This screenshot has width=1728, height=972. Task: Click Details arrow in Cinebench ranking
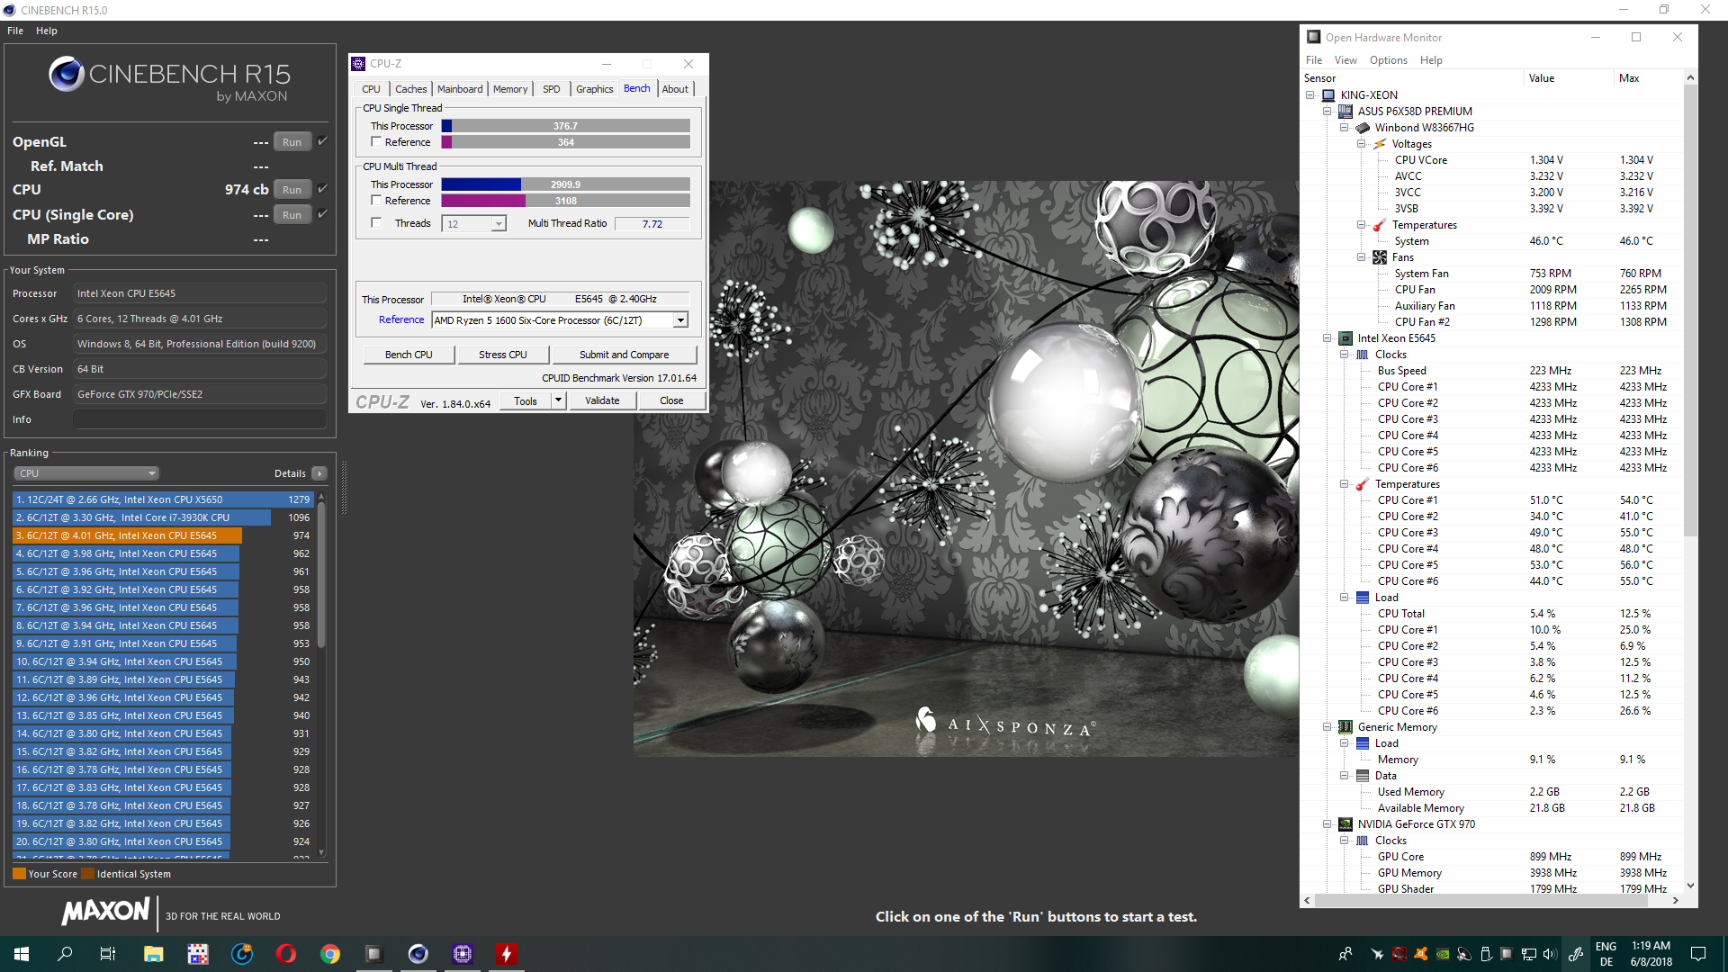pos(319,473)
